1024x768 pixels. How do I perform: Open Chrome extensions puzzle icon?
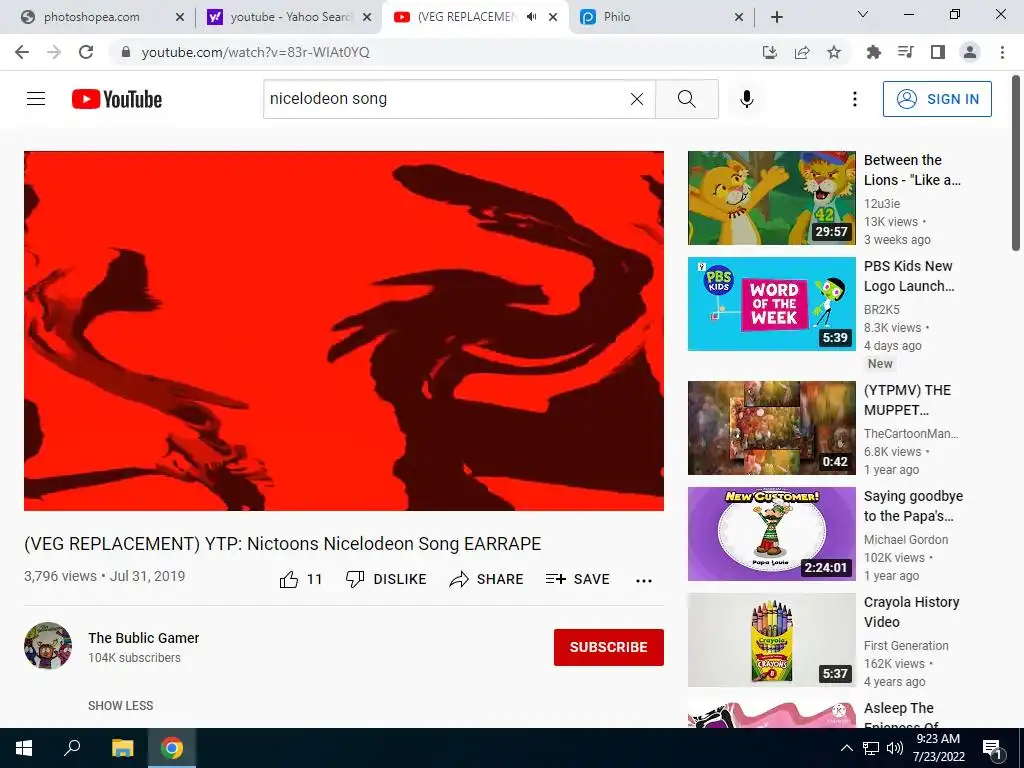tap(873, 52)
